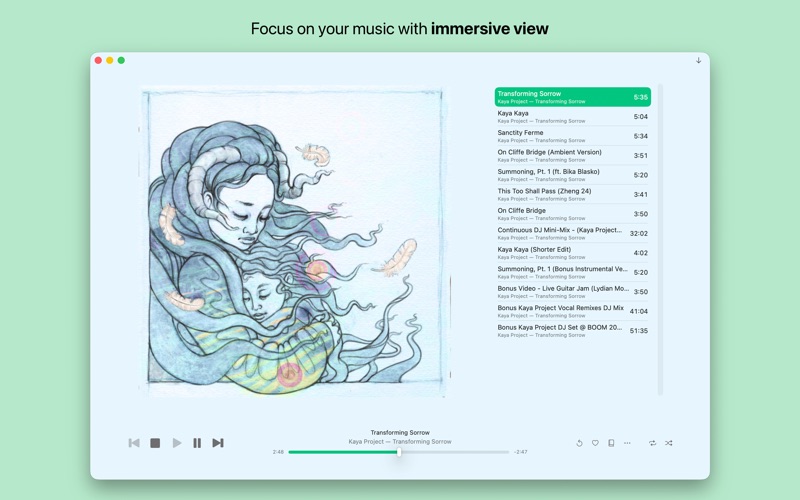The image size is (800, 500).
Task: Click the down arrow in window corner
Action: point(698,60)
